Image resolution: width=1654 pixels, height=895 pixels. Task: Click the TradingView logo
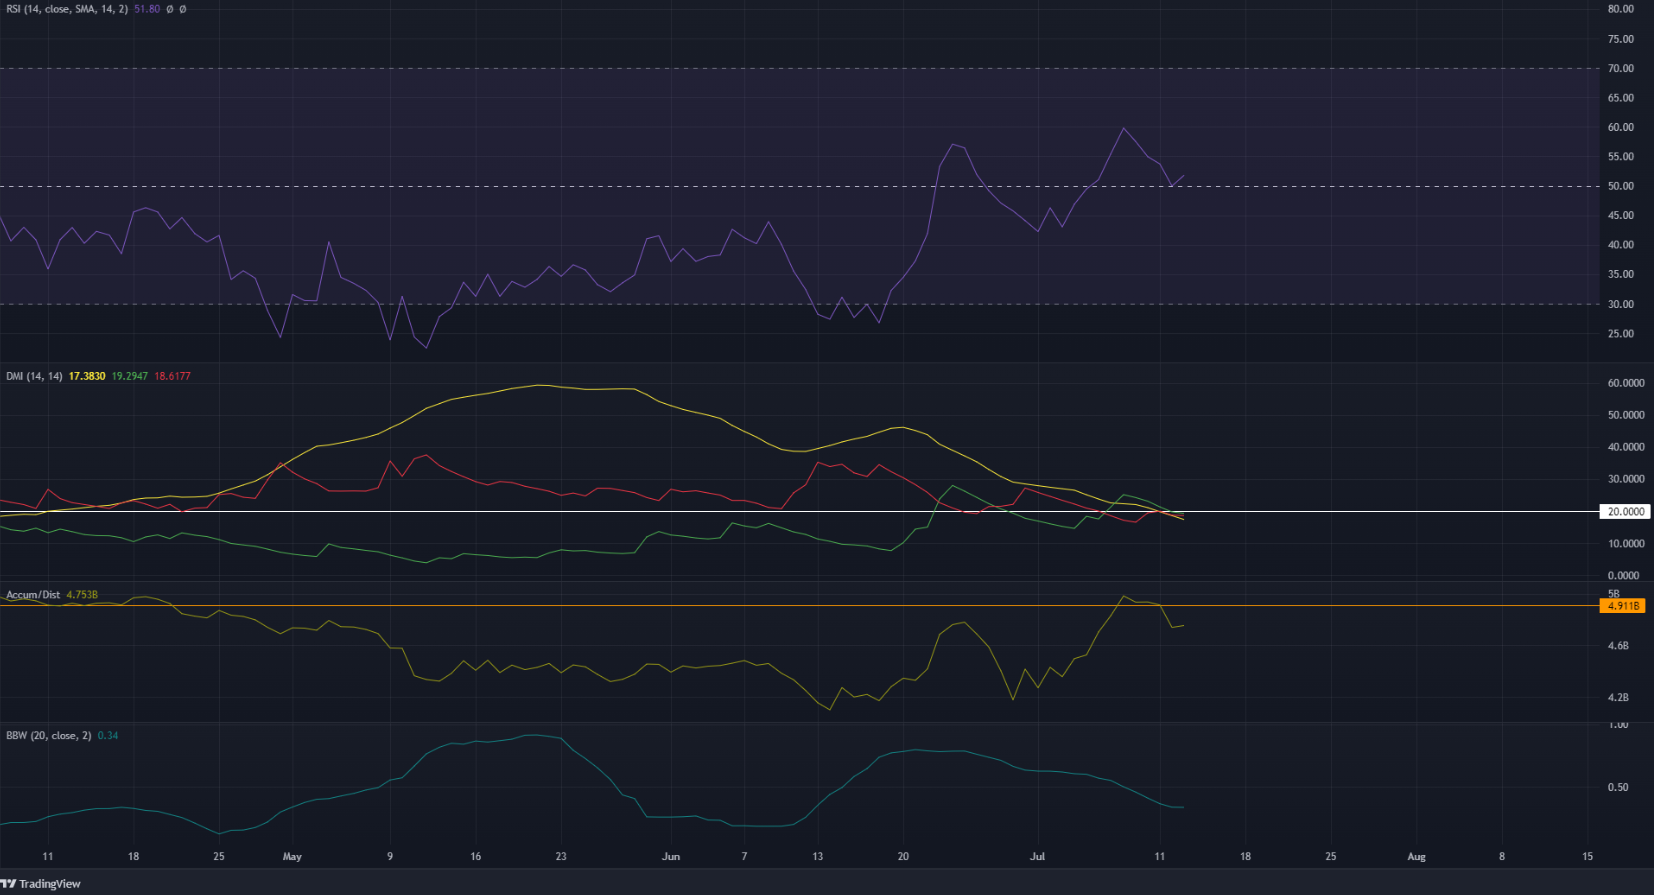tap(42, 884)
